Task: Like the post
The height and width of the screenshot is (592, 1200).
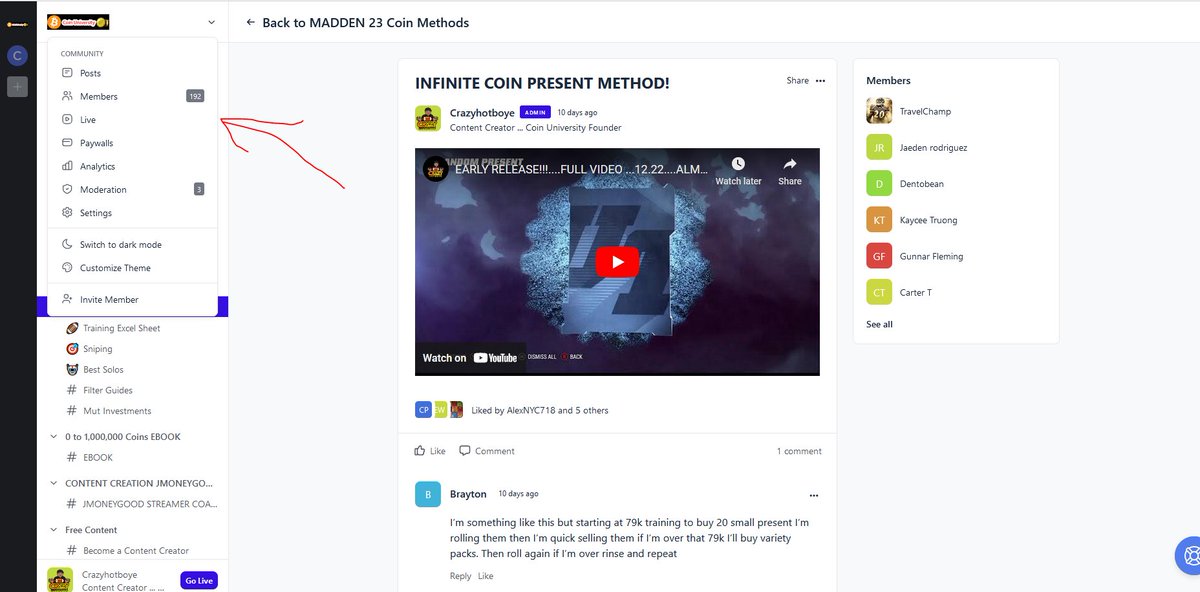Action: [430, 451]
